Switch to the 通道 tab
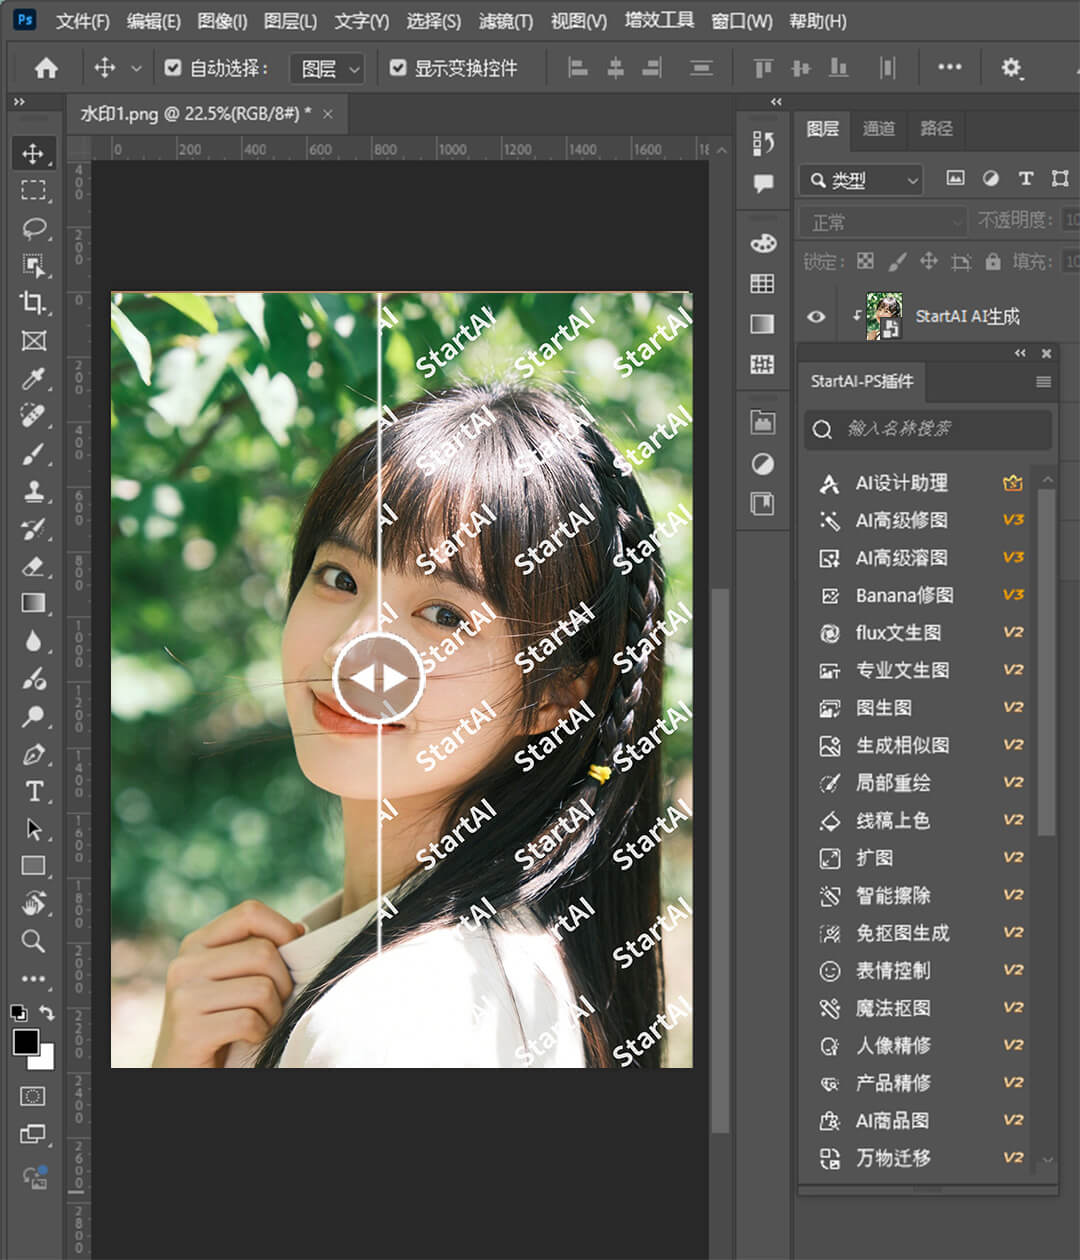This screenshot has height=1260, width=1080. [x=879, y=128]
